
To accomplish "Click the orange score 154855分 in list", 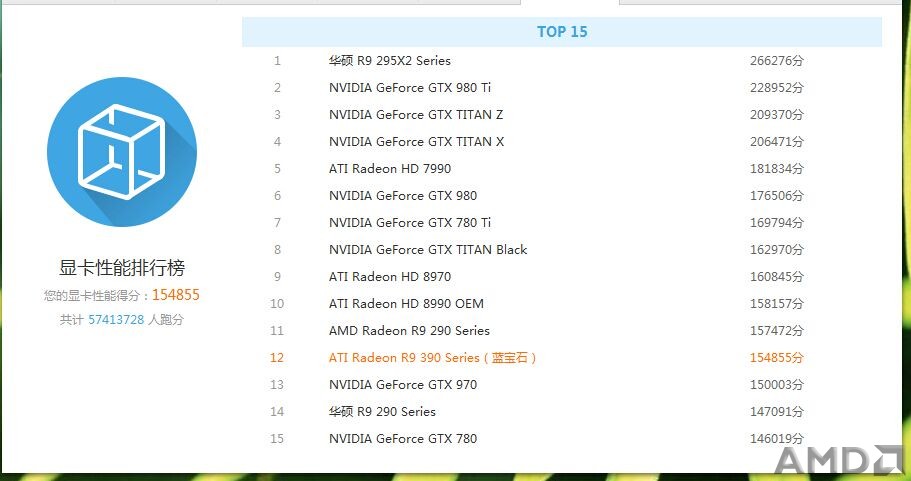I will (x=777, y=358).
